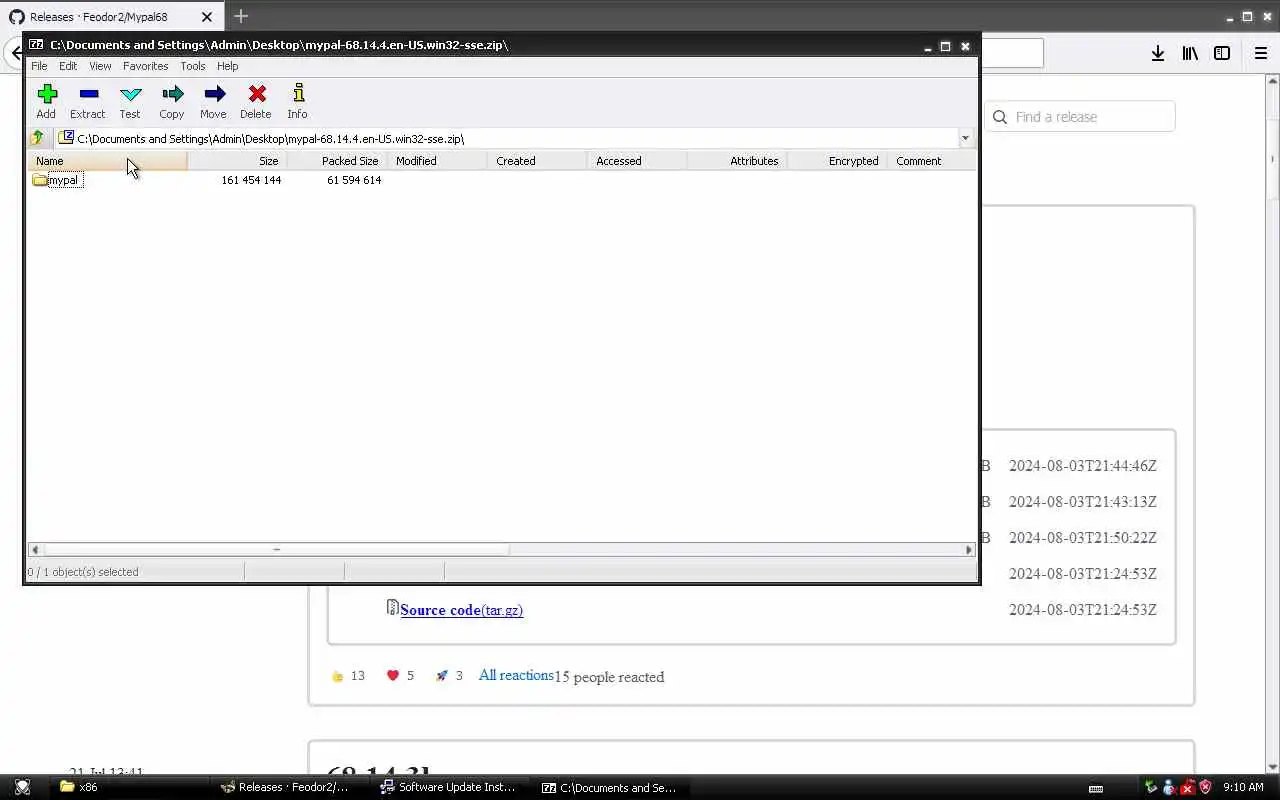Sort by the Packed Size column

[337, 161]
